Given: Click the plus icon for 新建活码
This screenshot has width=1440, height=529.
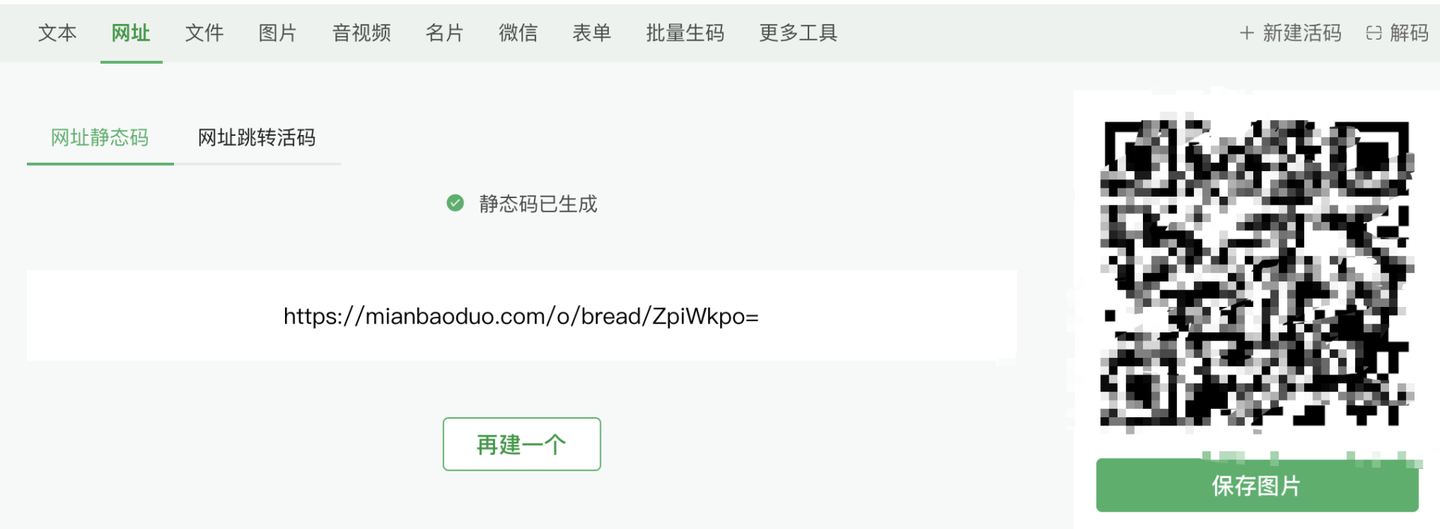Looking at the screenshot, I should pyautogui.click(x=1246, y=33).
